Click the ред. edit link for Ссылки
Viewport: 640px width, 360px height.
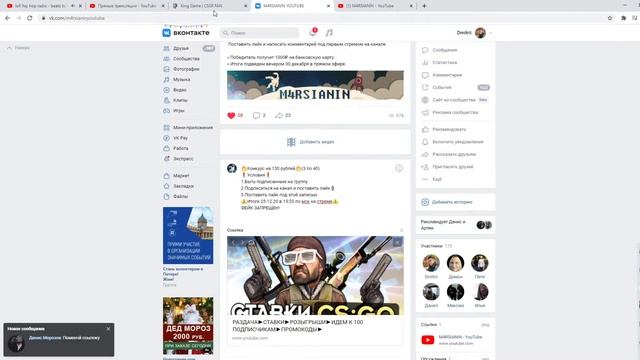tap(485, 325)
